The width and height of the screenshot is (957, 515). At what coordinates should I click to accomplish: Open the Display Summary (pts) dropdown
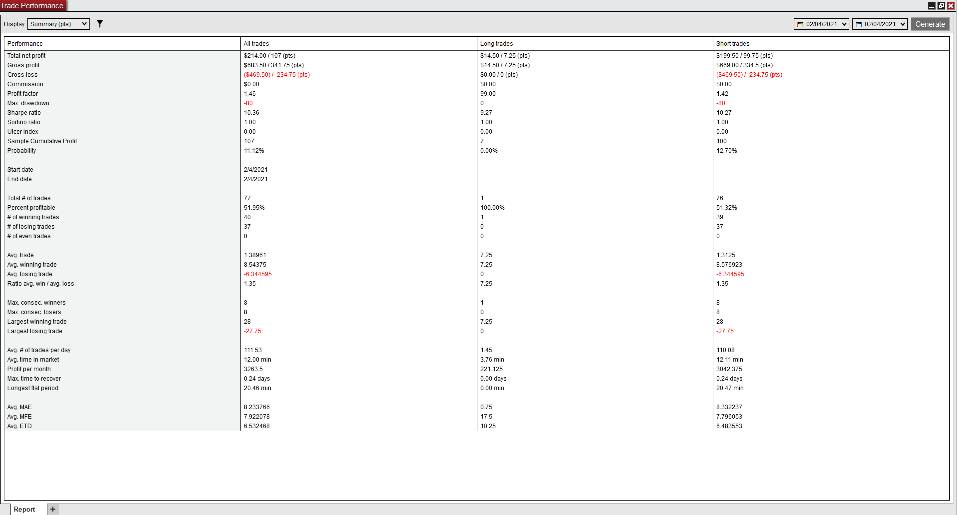pos(58,24)
